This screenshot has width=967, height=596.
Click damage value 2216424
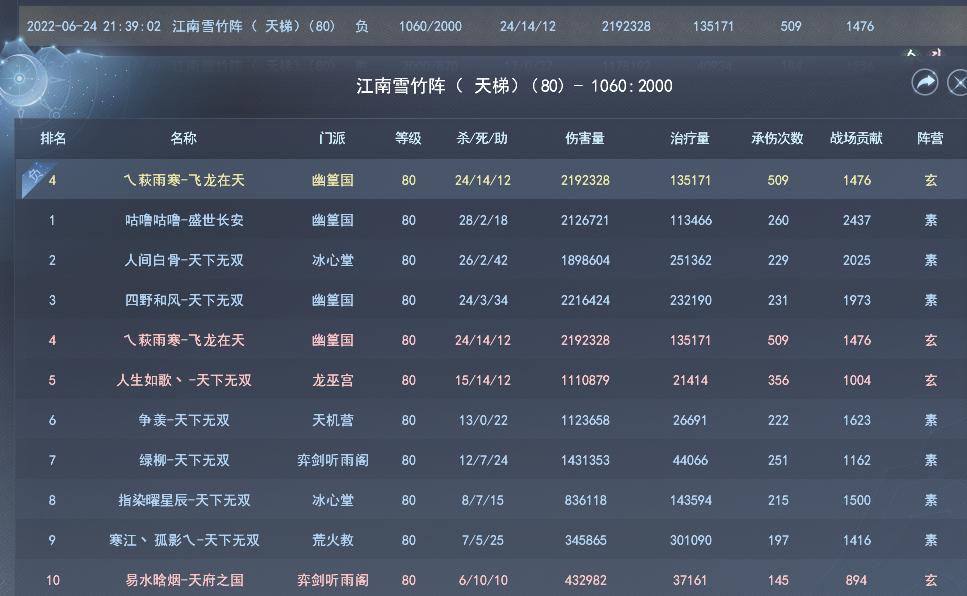point(585,300)
